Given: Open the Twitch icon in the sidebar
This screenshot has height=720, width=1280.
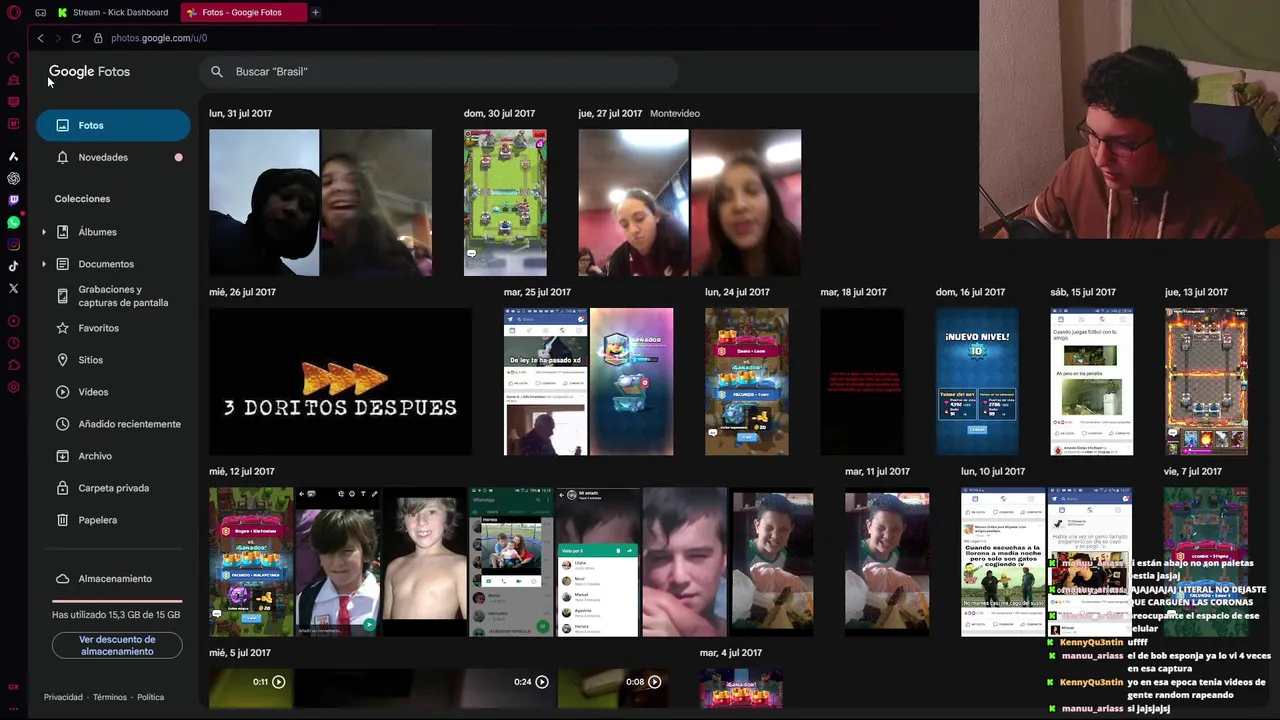Looking at the screenshot, I should point(13,201).
